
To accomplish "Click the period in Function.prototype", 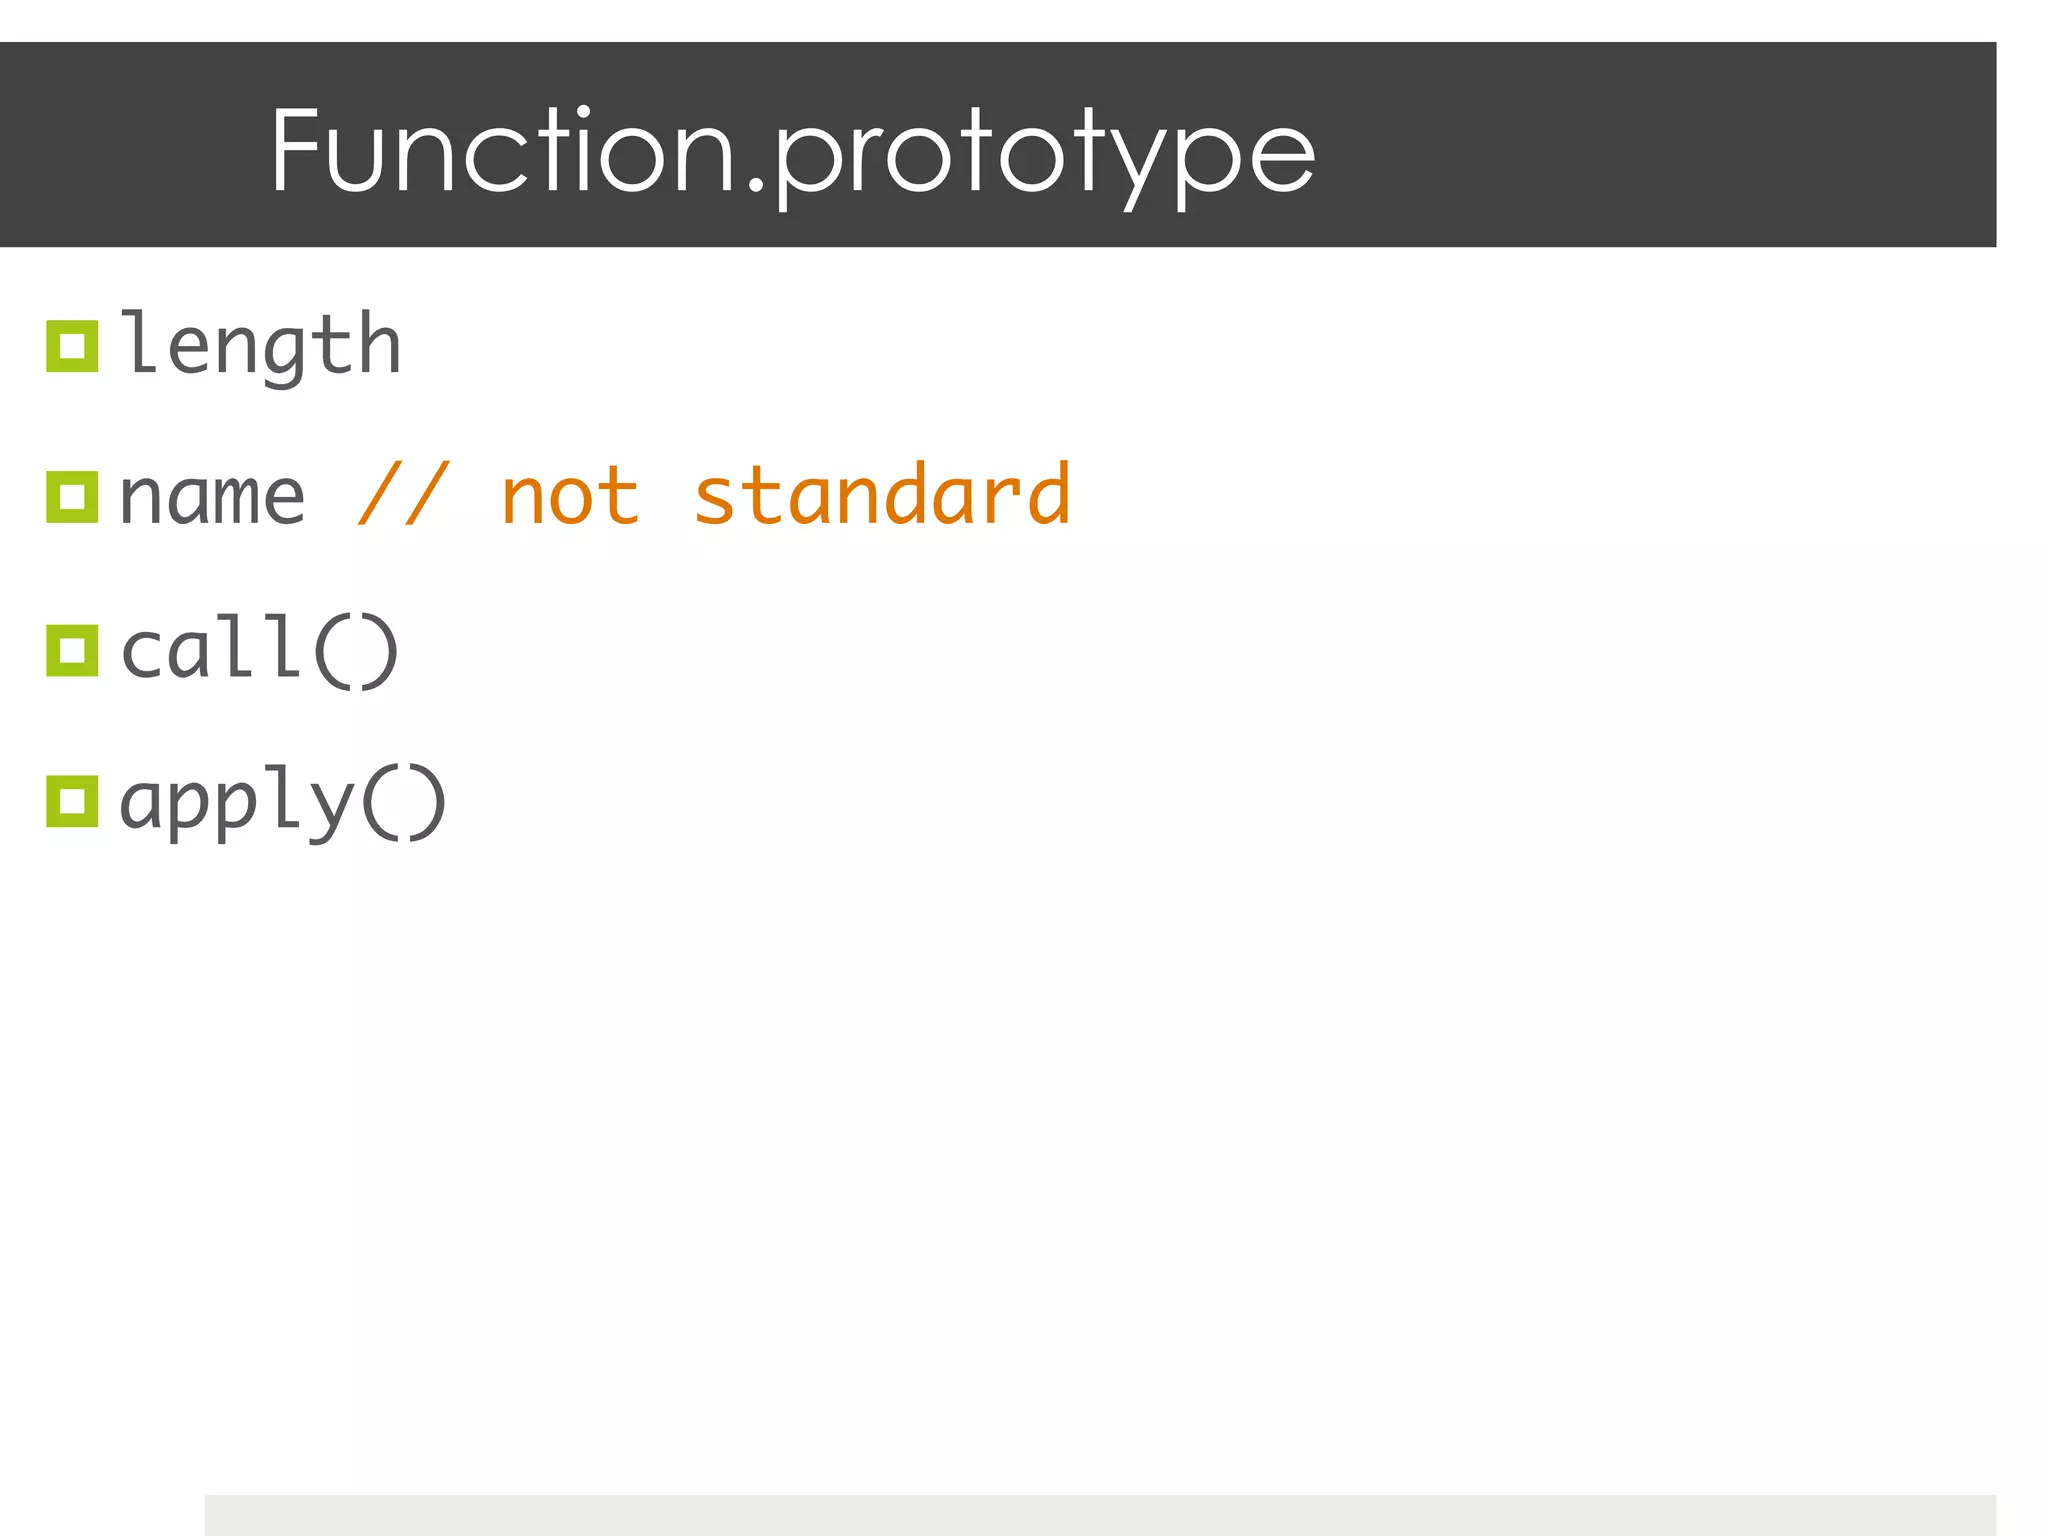I will pos(754,183).
